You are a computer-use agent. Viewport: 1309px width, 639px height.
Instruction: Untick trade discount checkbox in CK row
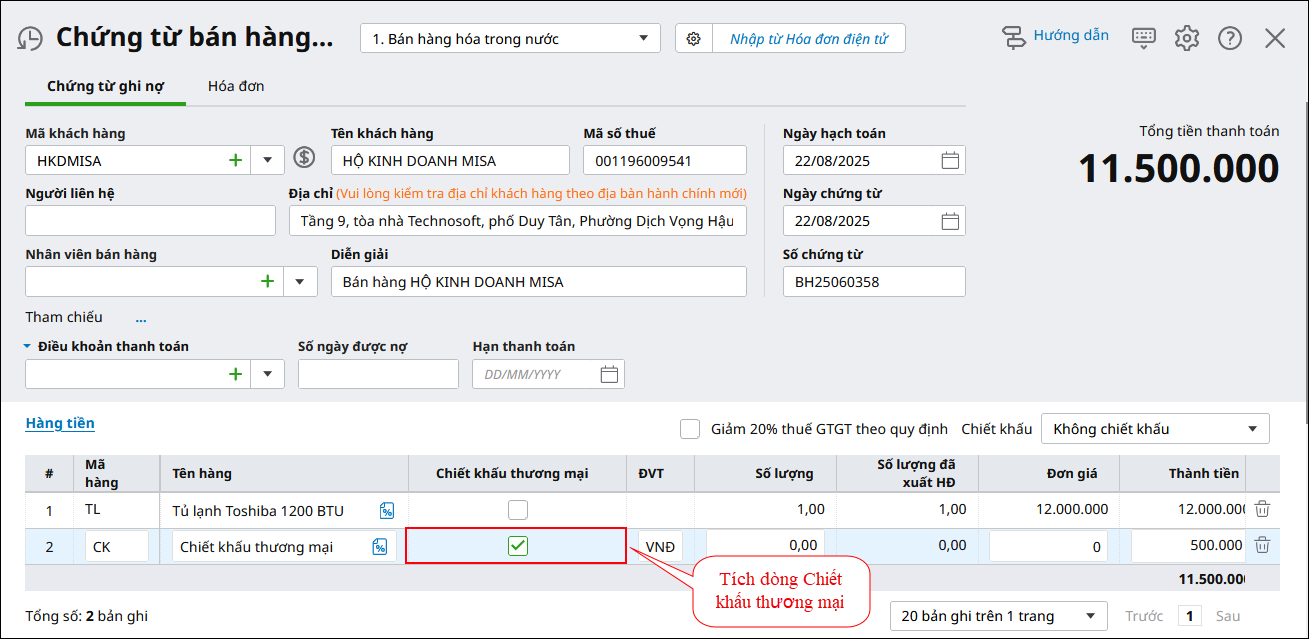[x=518, y=545]
